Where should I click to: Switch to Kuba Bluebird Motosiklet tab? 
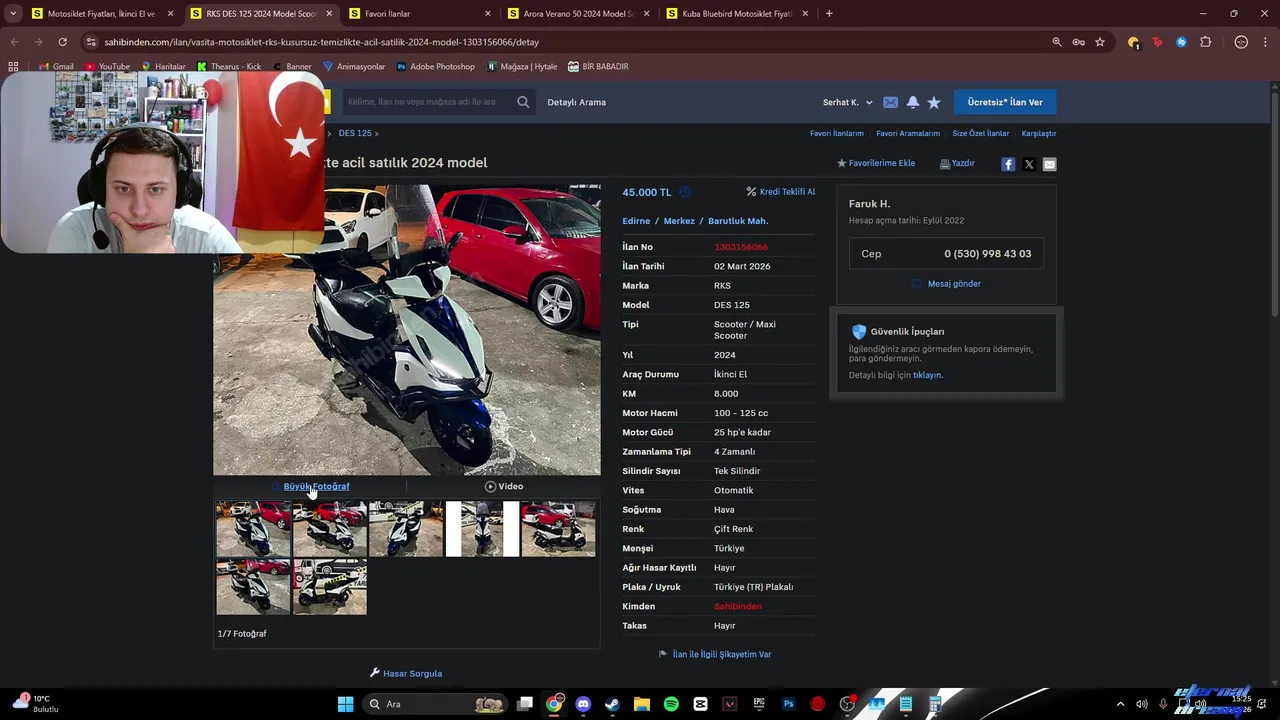[736, 14]
